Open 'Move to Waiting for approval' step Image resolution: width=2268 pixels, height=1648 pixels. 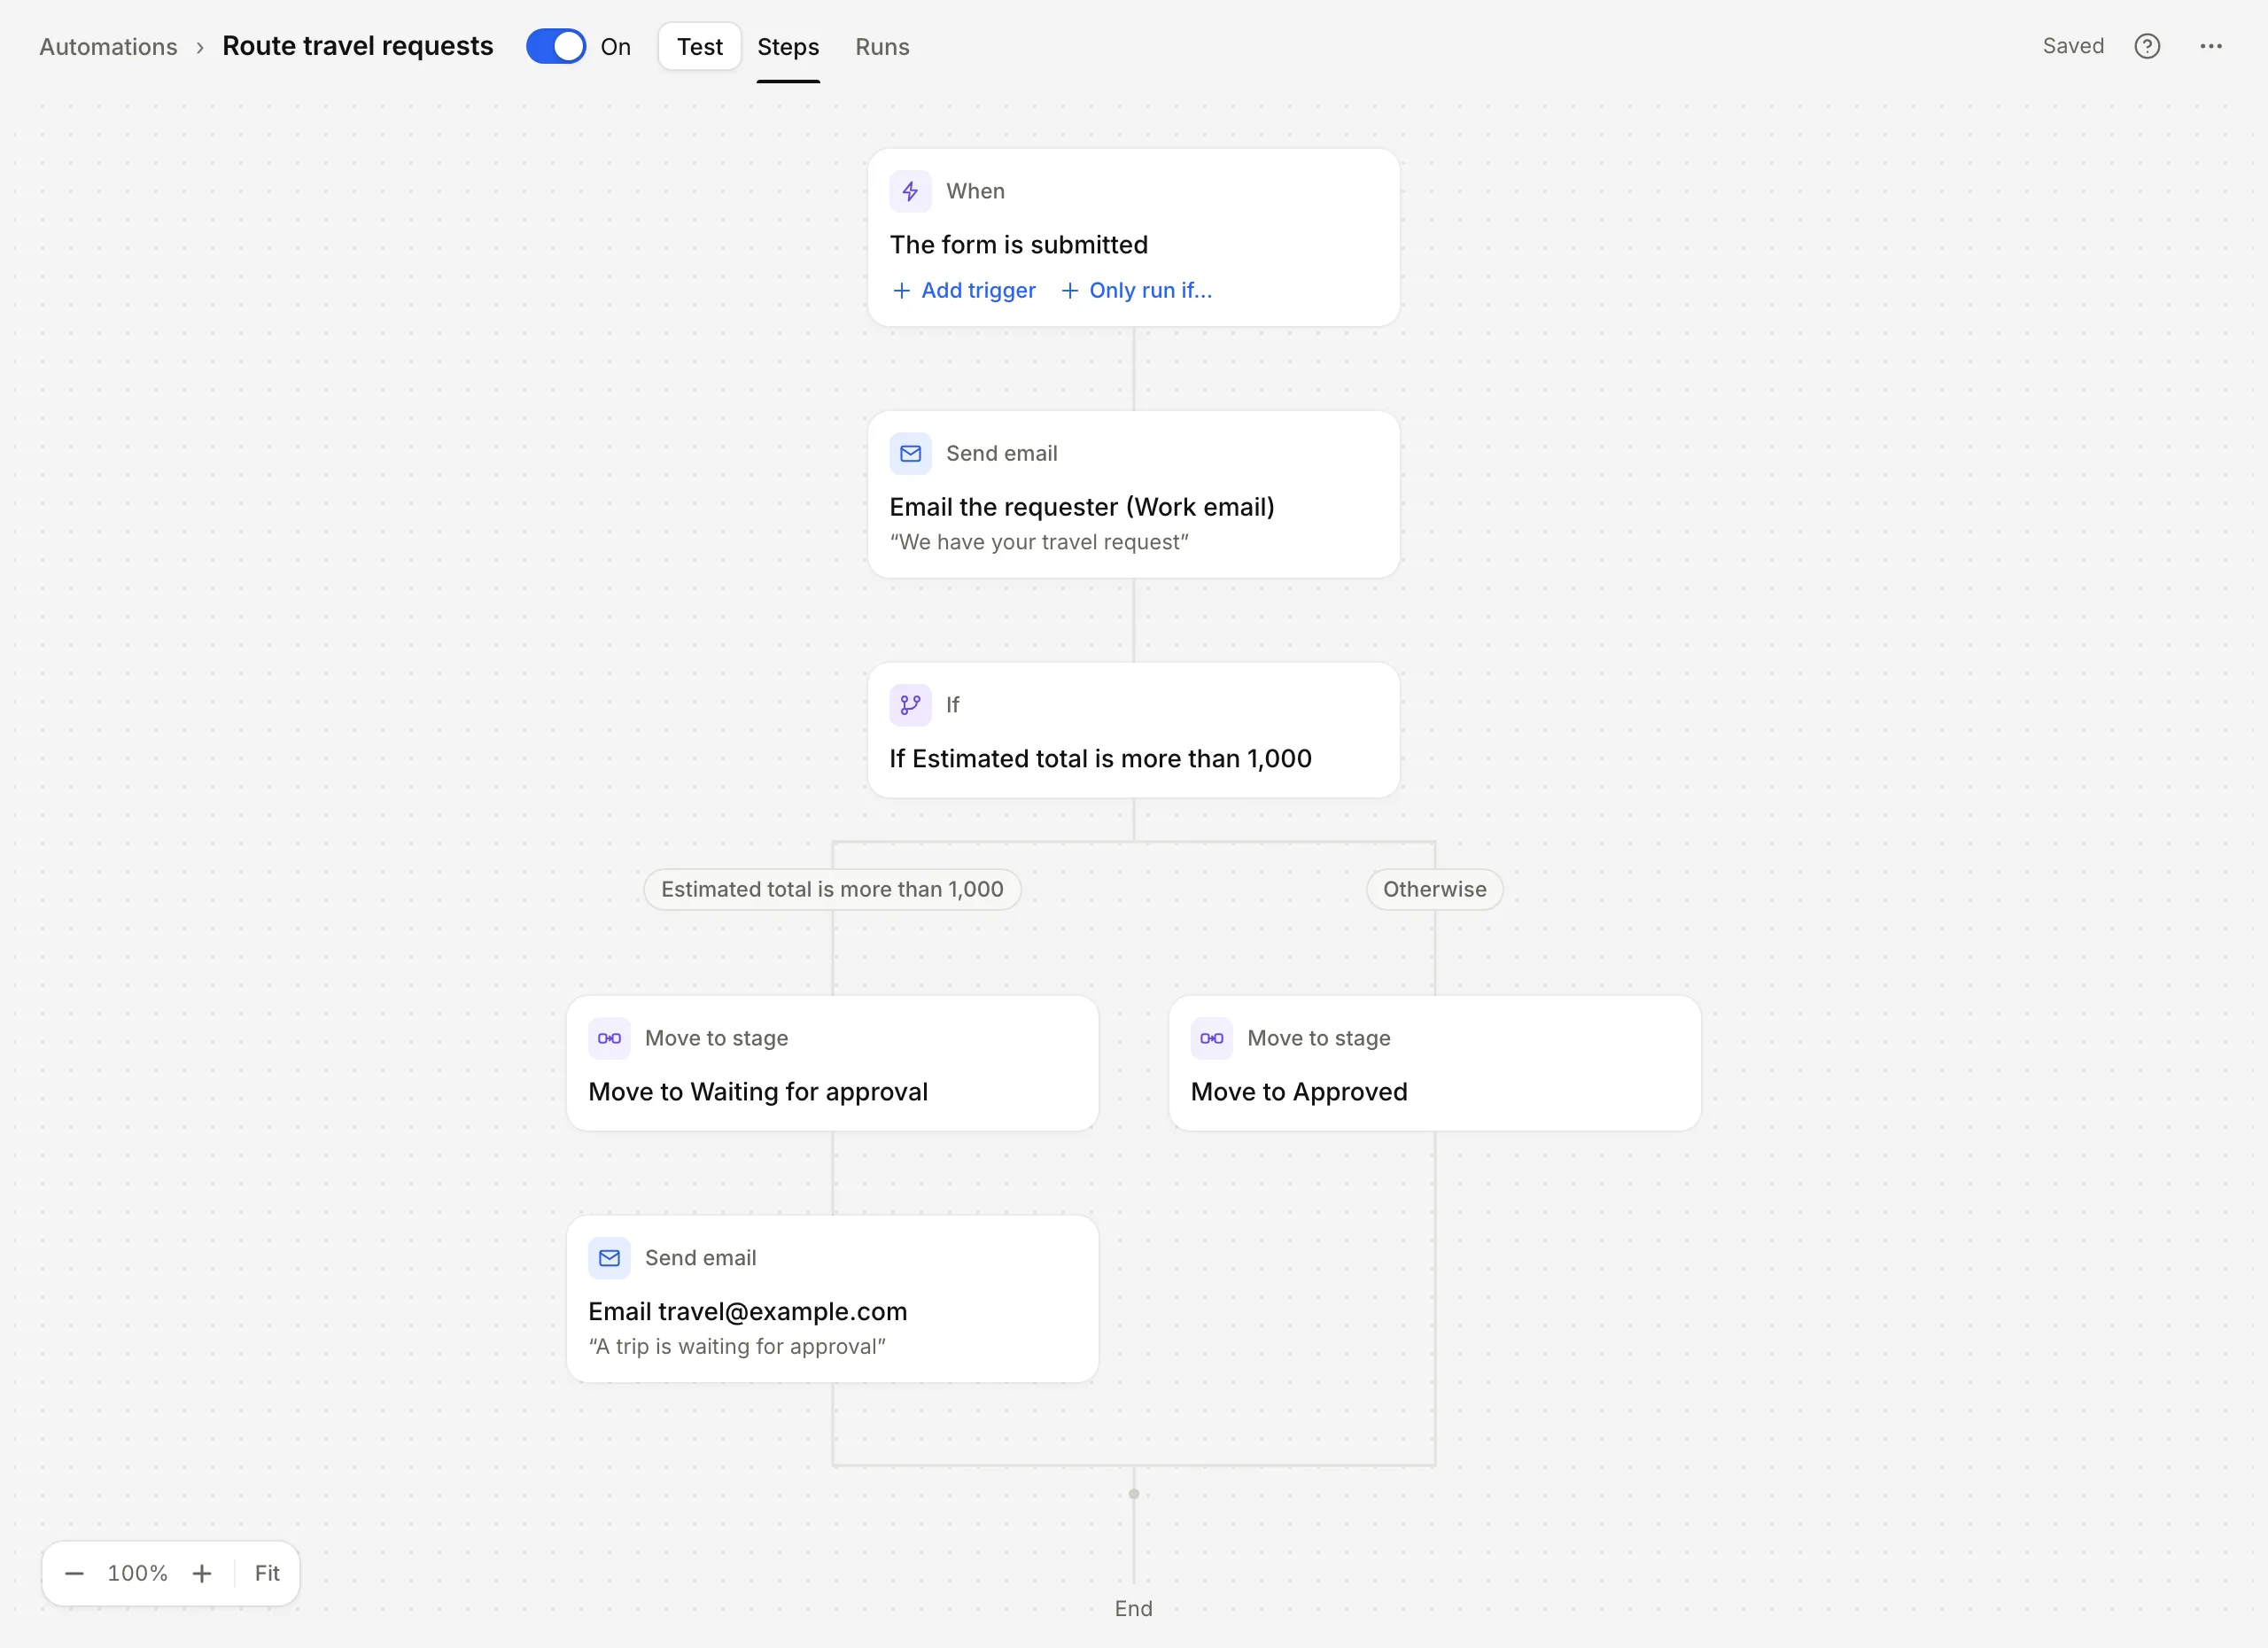[832, 1063]
